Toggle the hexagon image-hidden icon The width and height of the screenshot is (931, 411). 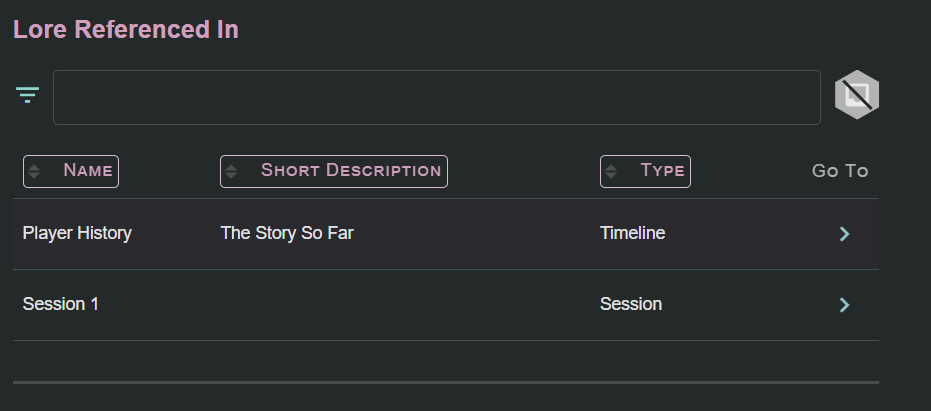click(856, 97)
